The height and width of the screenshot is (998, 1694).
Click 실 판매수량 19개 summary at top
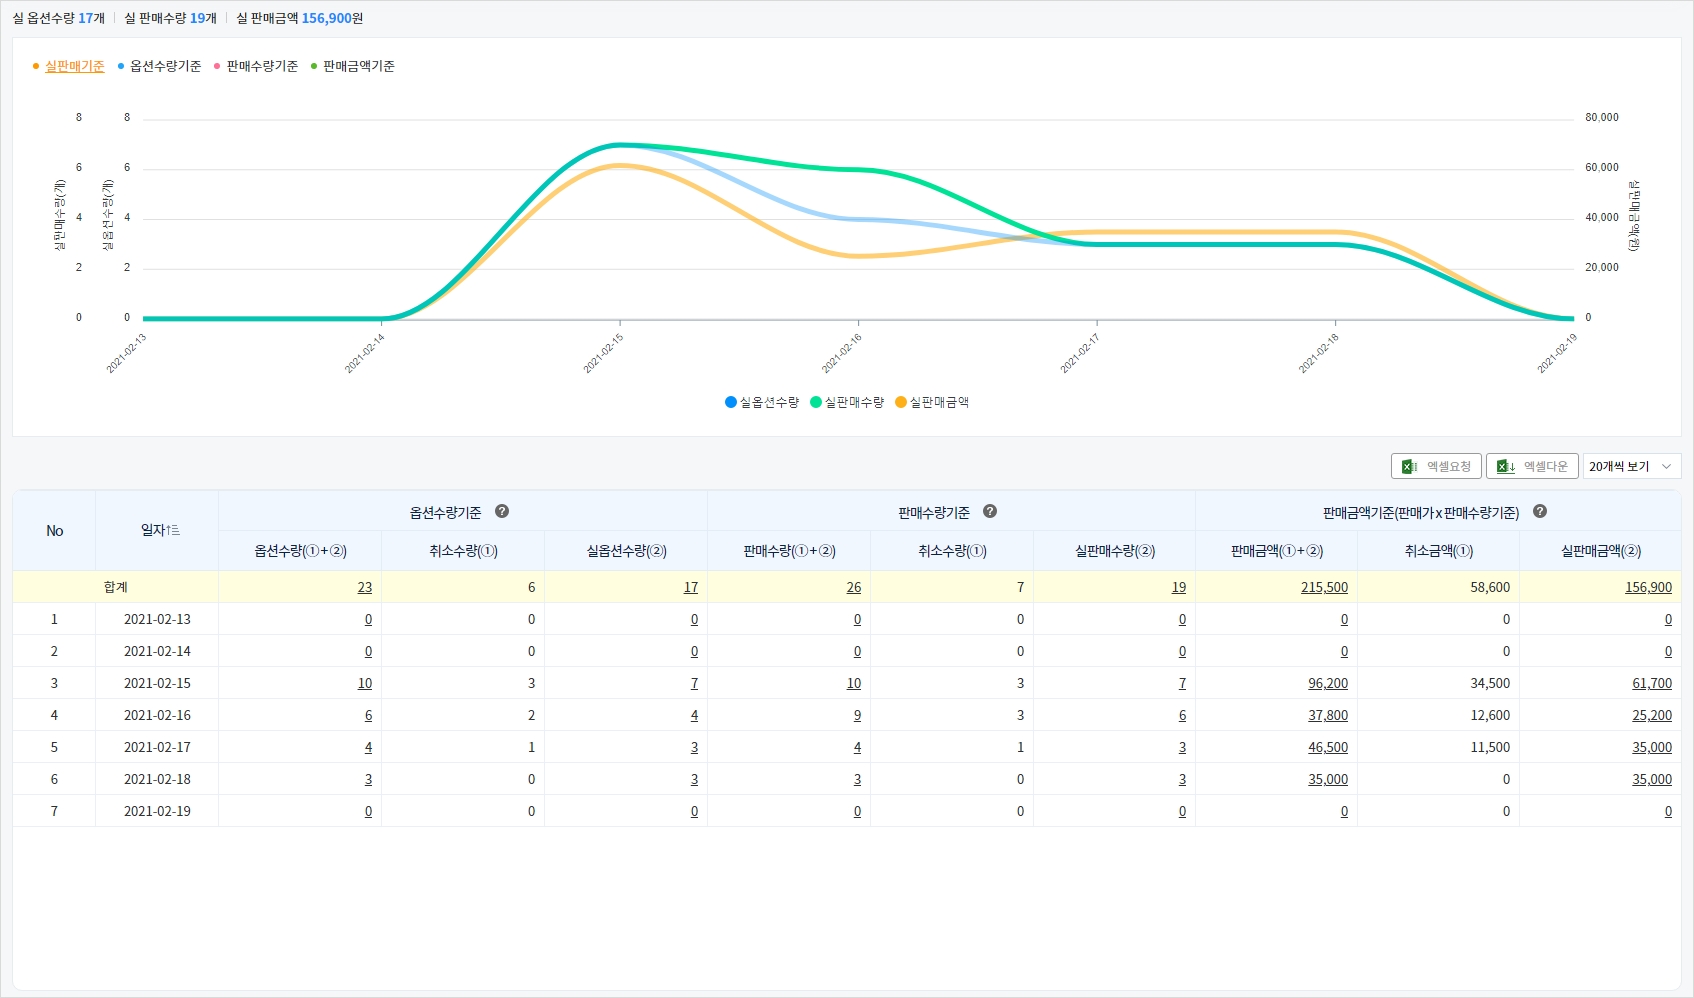point(170,18)
